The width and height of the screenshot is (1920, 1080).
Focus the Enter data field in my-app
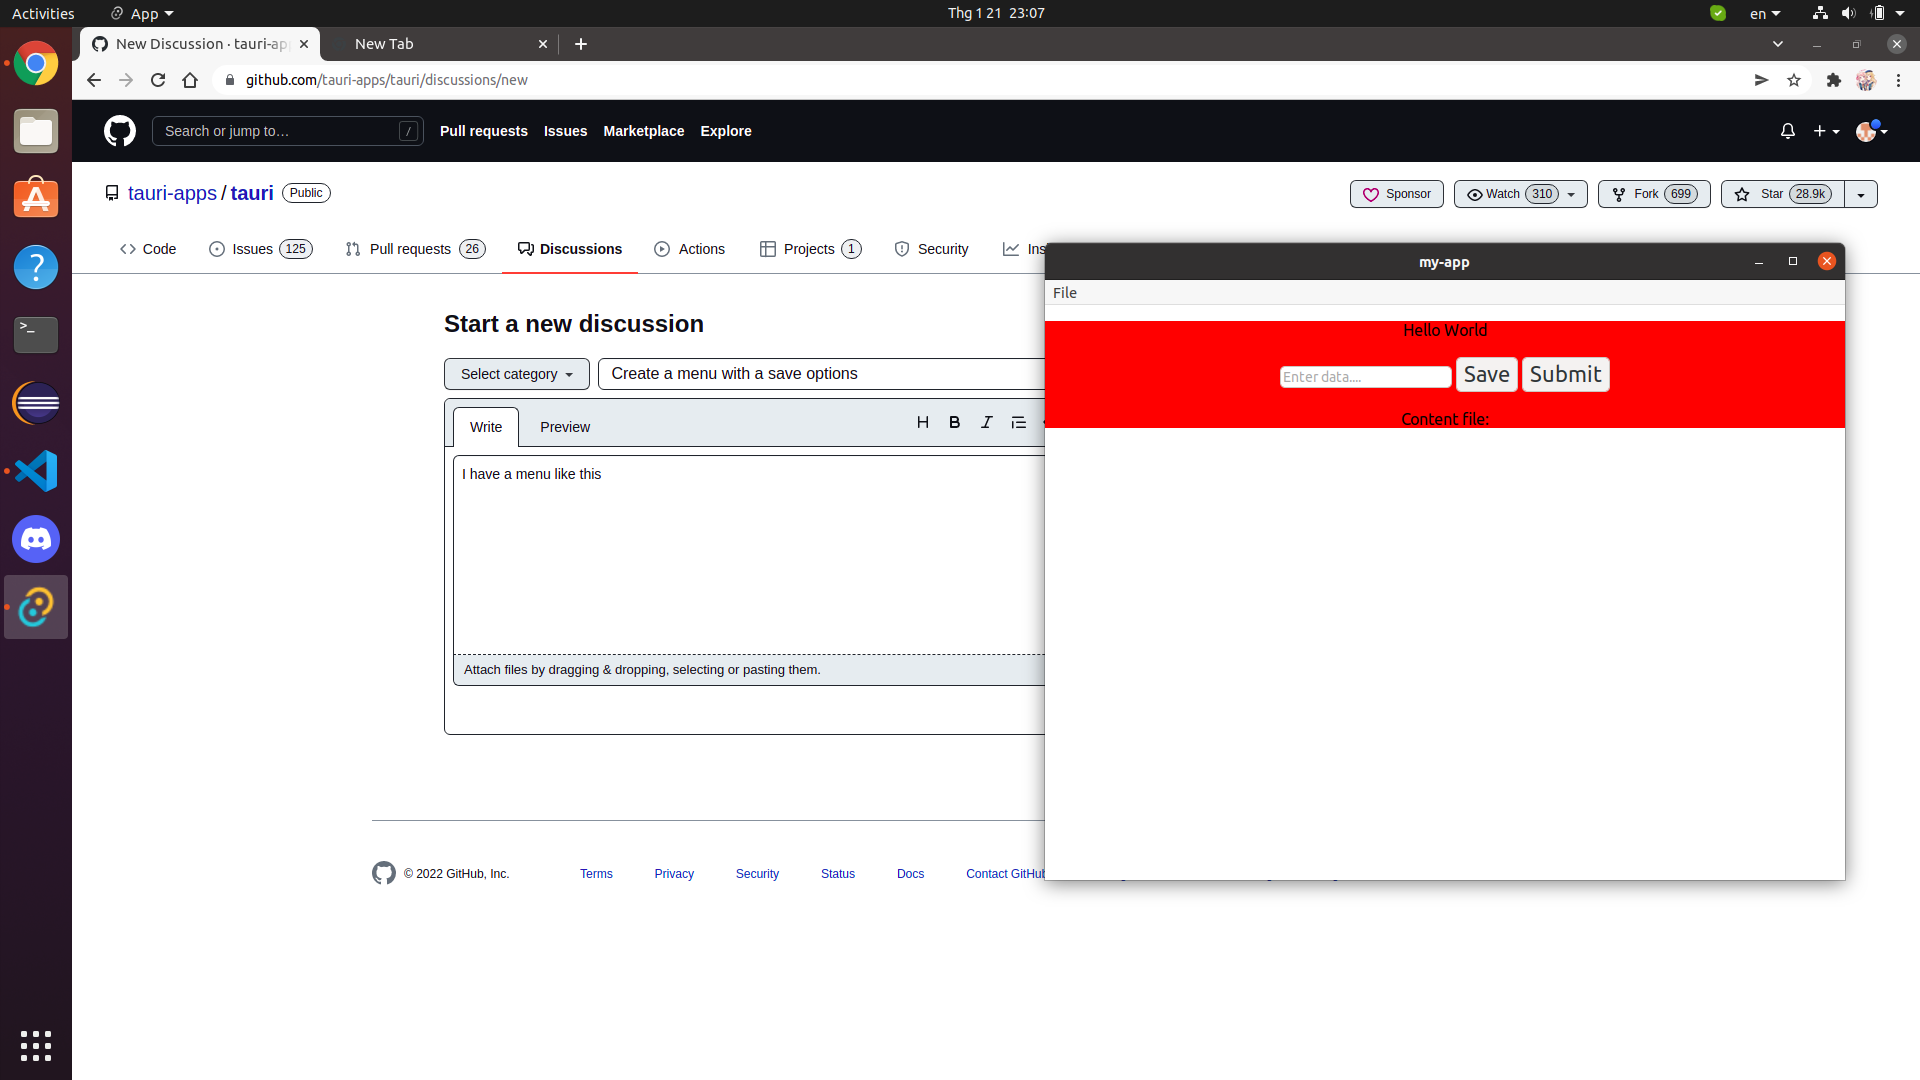coord(1366,377)
